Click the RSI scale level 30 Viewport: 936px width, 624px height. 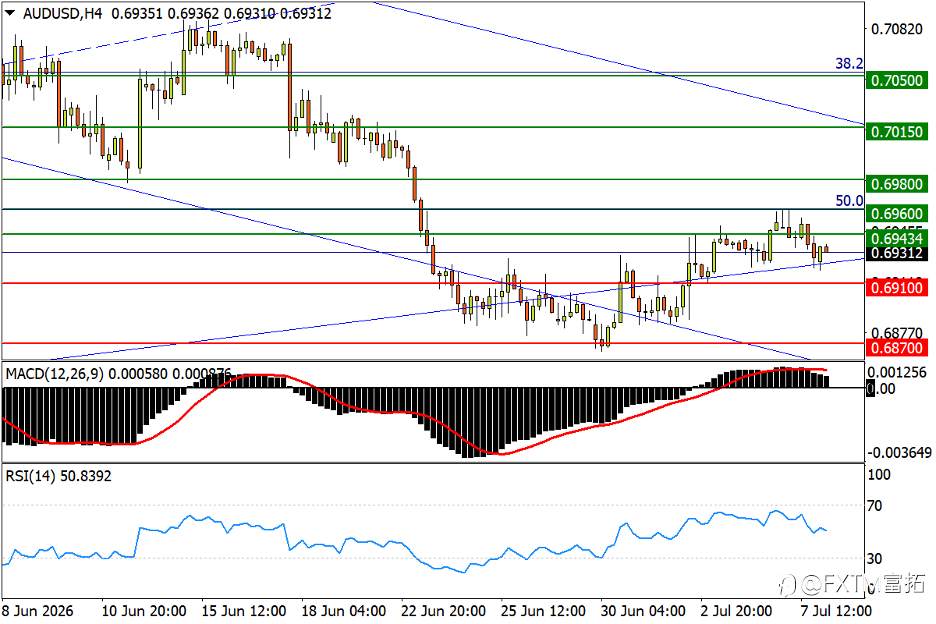pos(875,558)
